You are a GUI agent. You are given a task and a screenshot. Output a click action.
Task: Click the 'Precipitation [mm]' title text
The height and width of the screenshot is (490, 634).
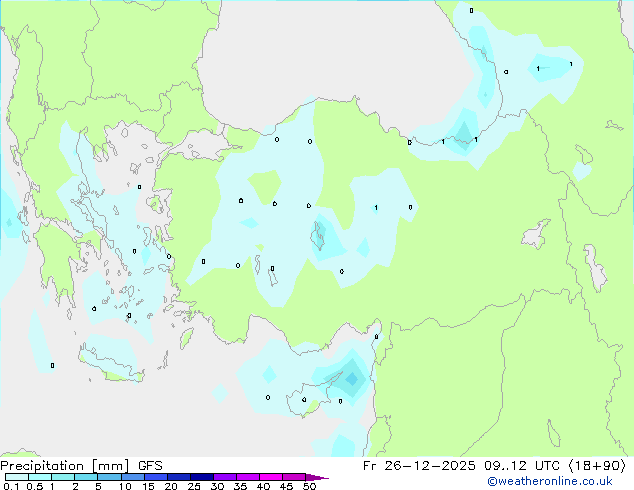click(x=65, y=466)
